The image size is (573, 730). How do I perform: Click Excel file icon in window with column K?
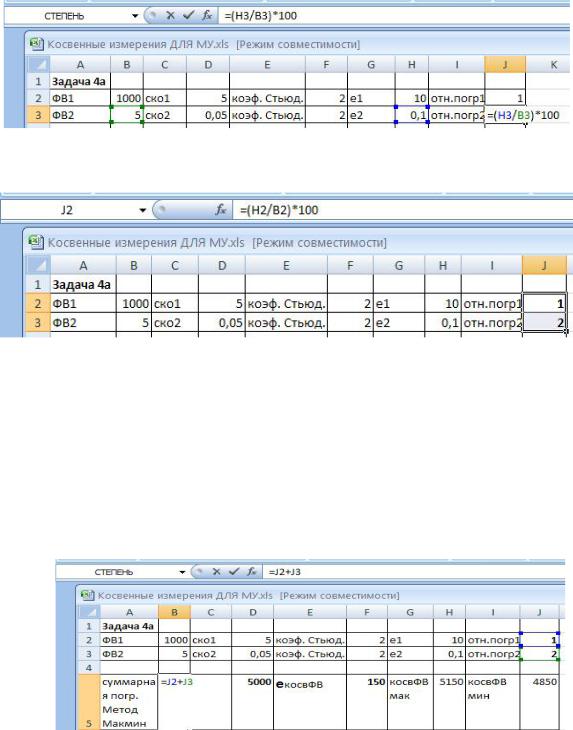(35, 44)
